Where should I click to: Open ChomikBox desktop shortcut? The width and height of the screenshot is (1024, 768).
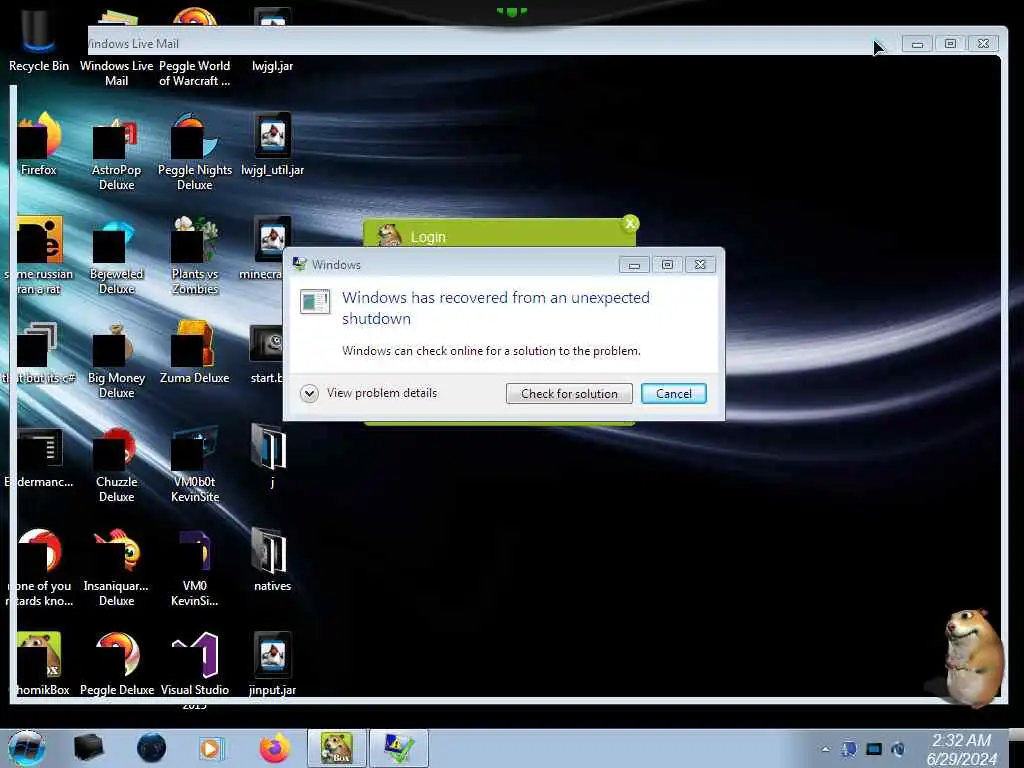[39, 664]
